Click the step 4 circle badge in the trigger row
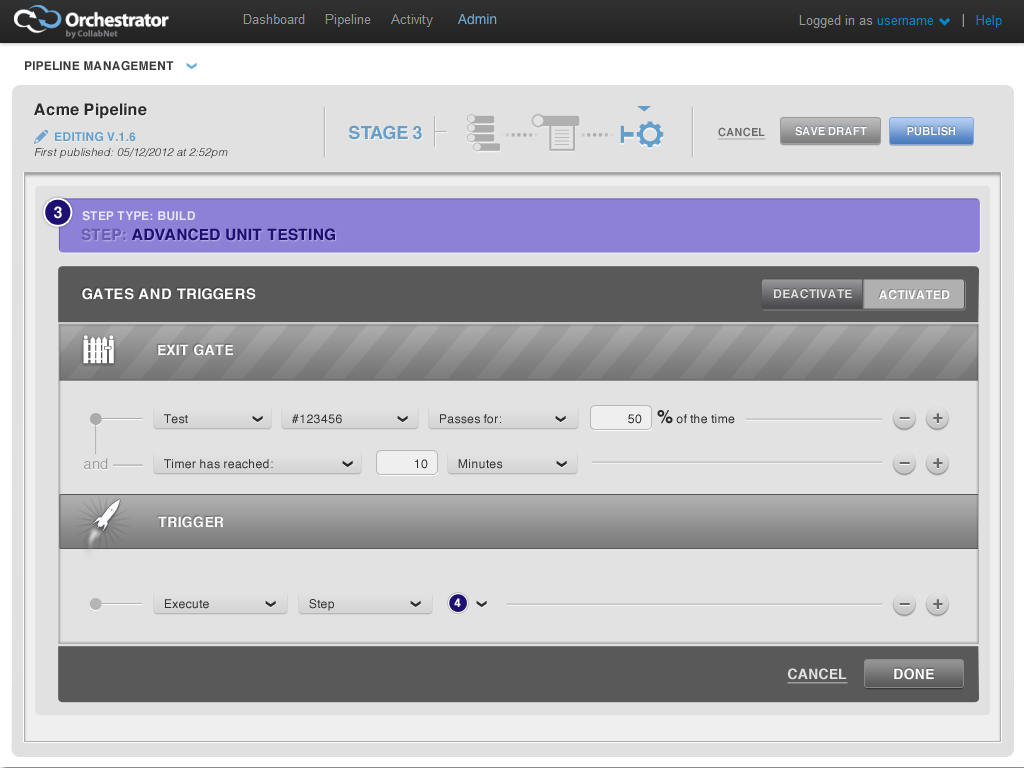 tap(458, 603)
